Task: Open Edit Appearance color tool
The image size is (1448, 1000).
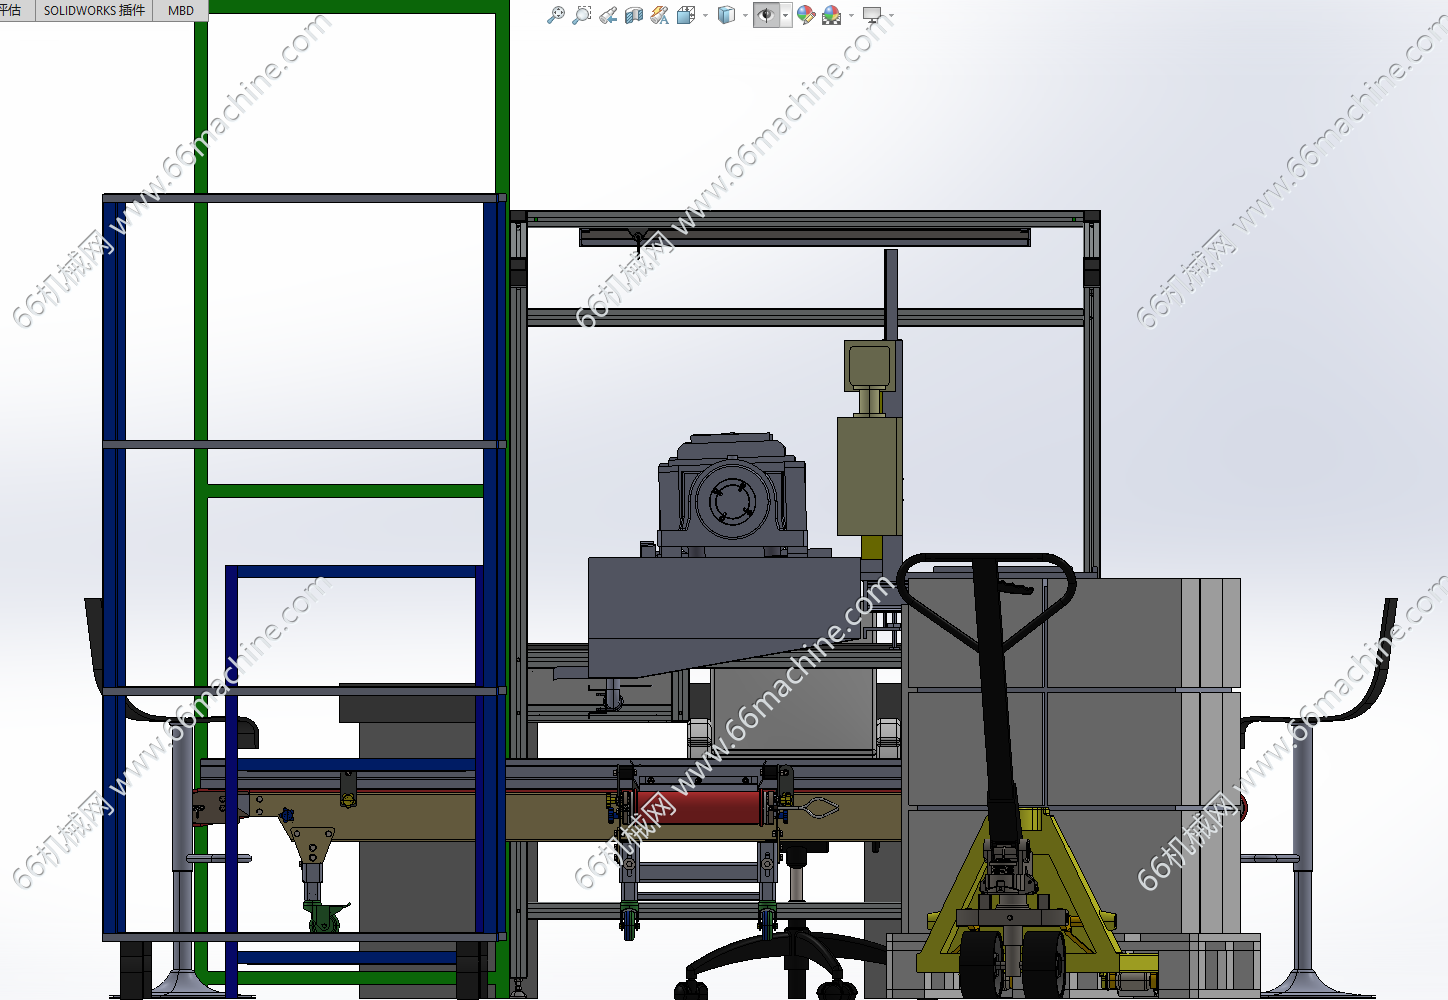Action: pyautogui.click(x=806, y=15)
